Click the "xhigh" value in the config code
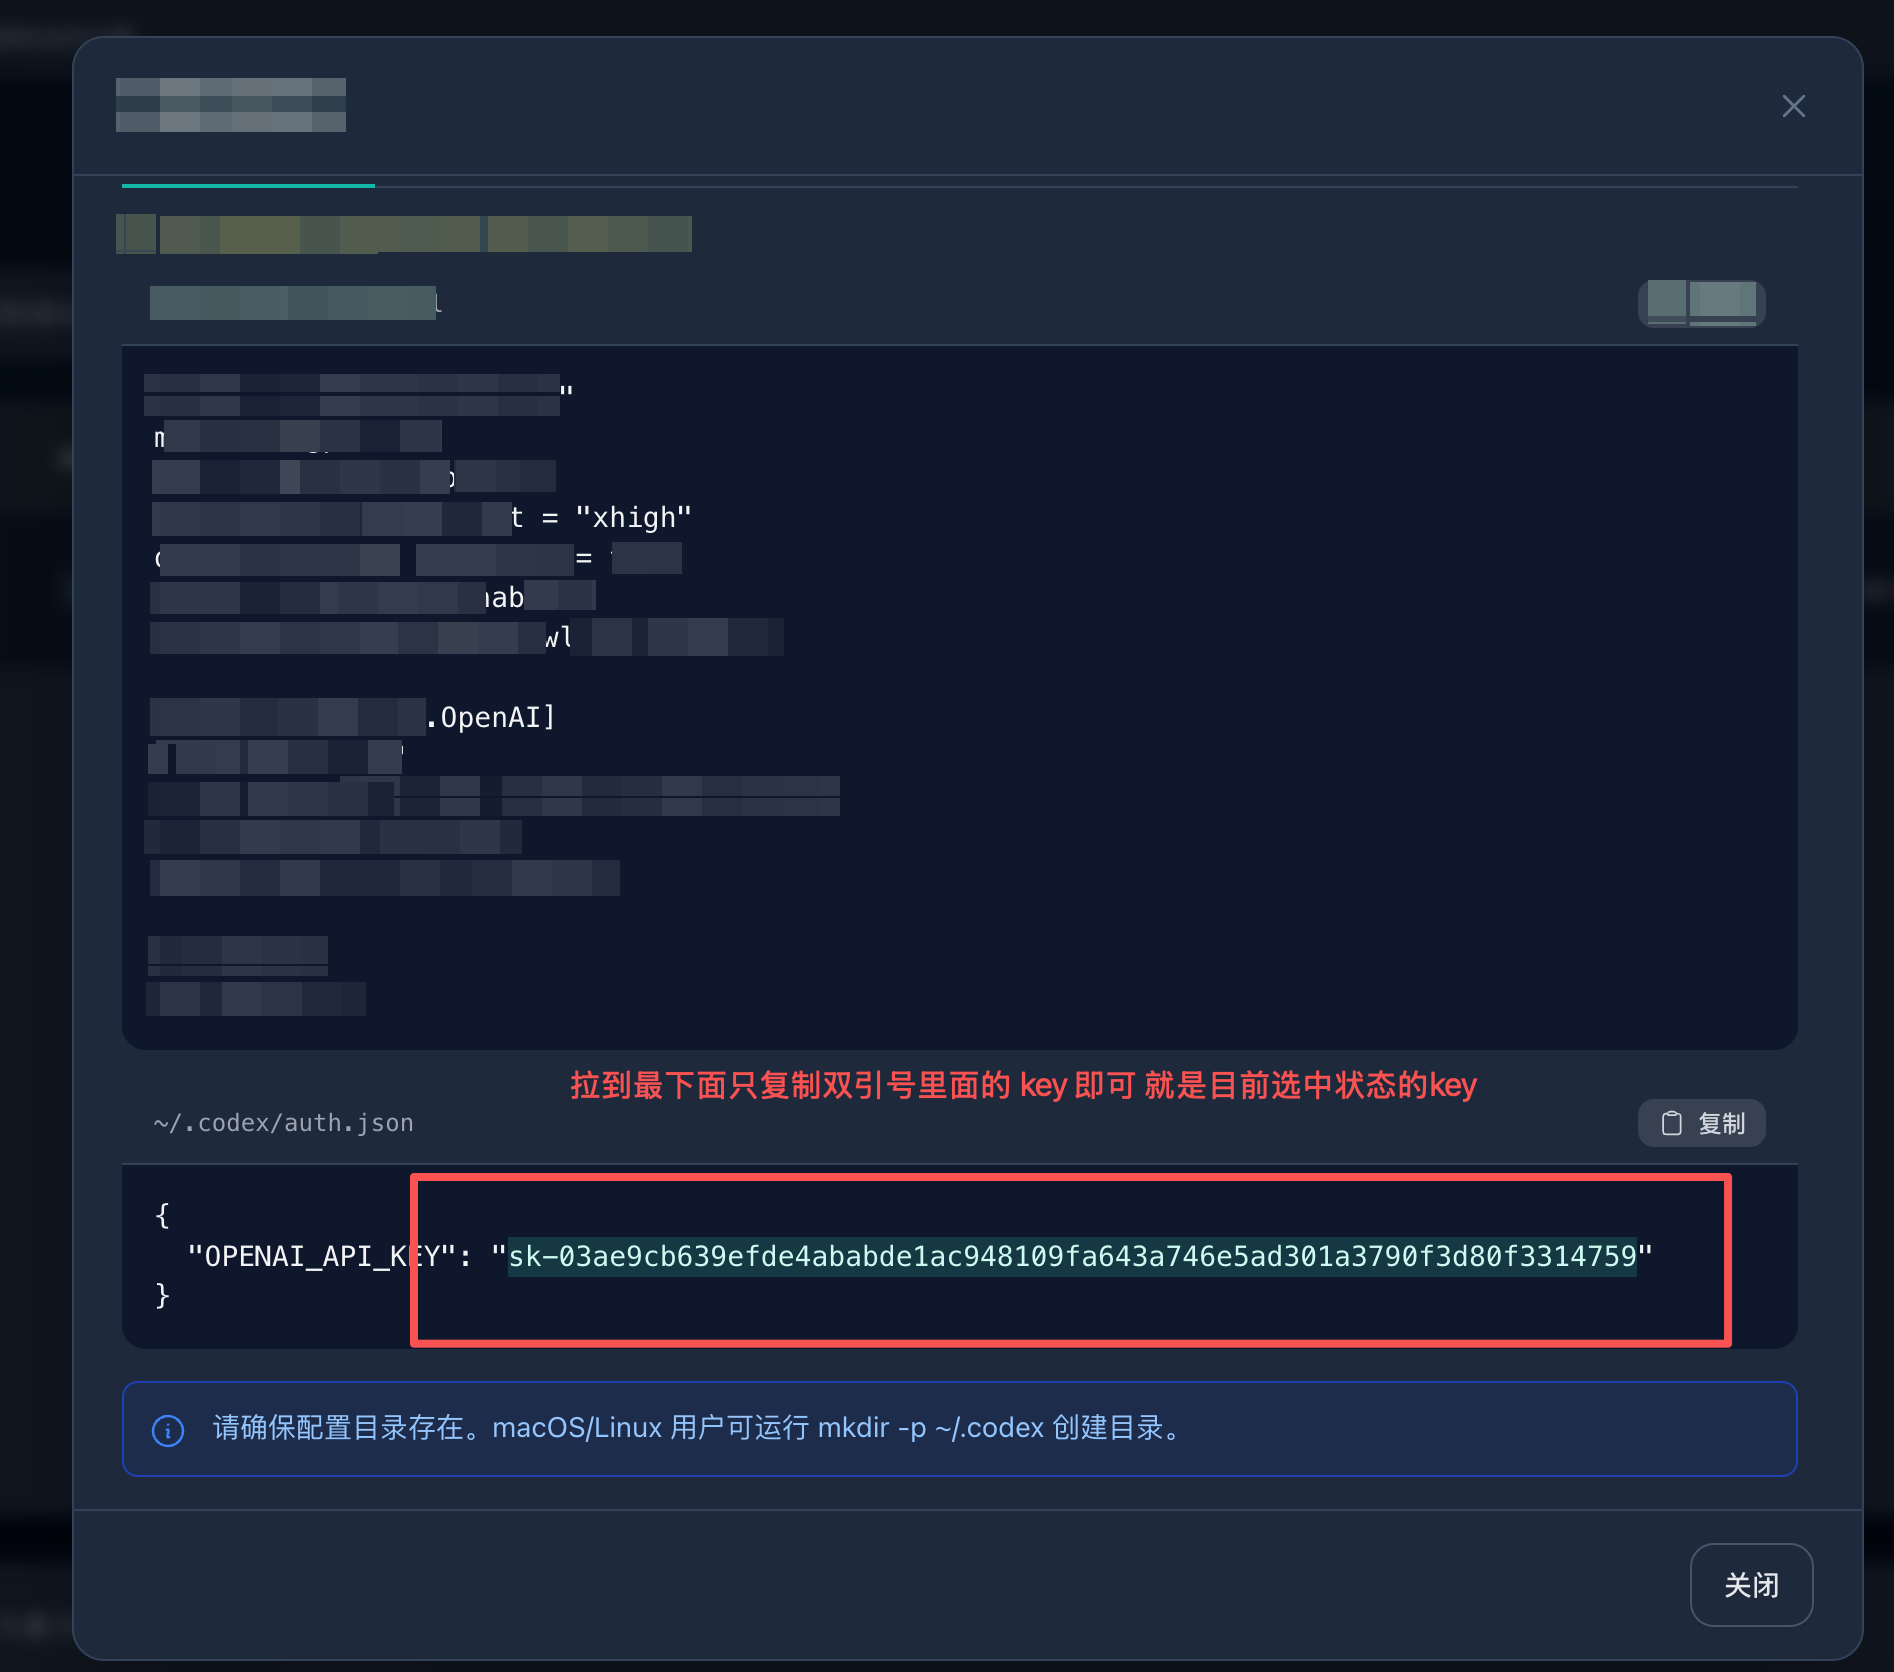1894x1672 pixels. [633, 518]
